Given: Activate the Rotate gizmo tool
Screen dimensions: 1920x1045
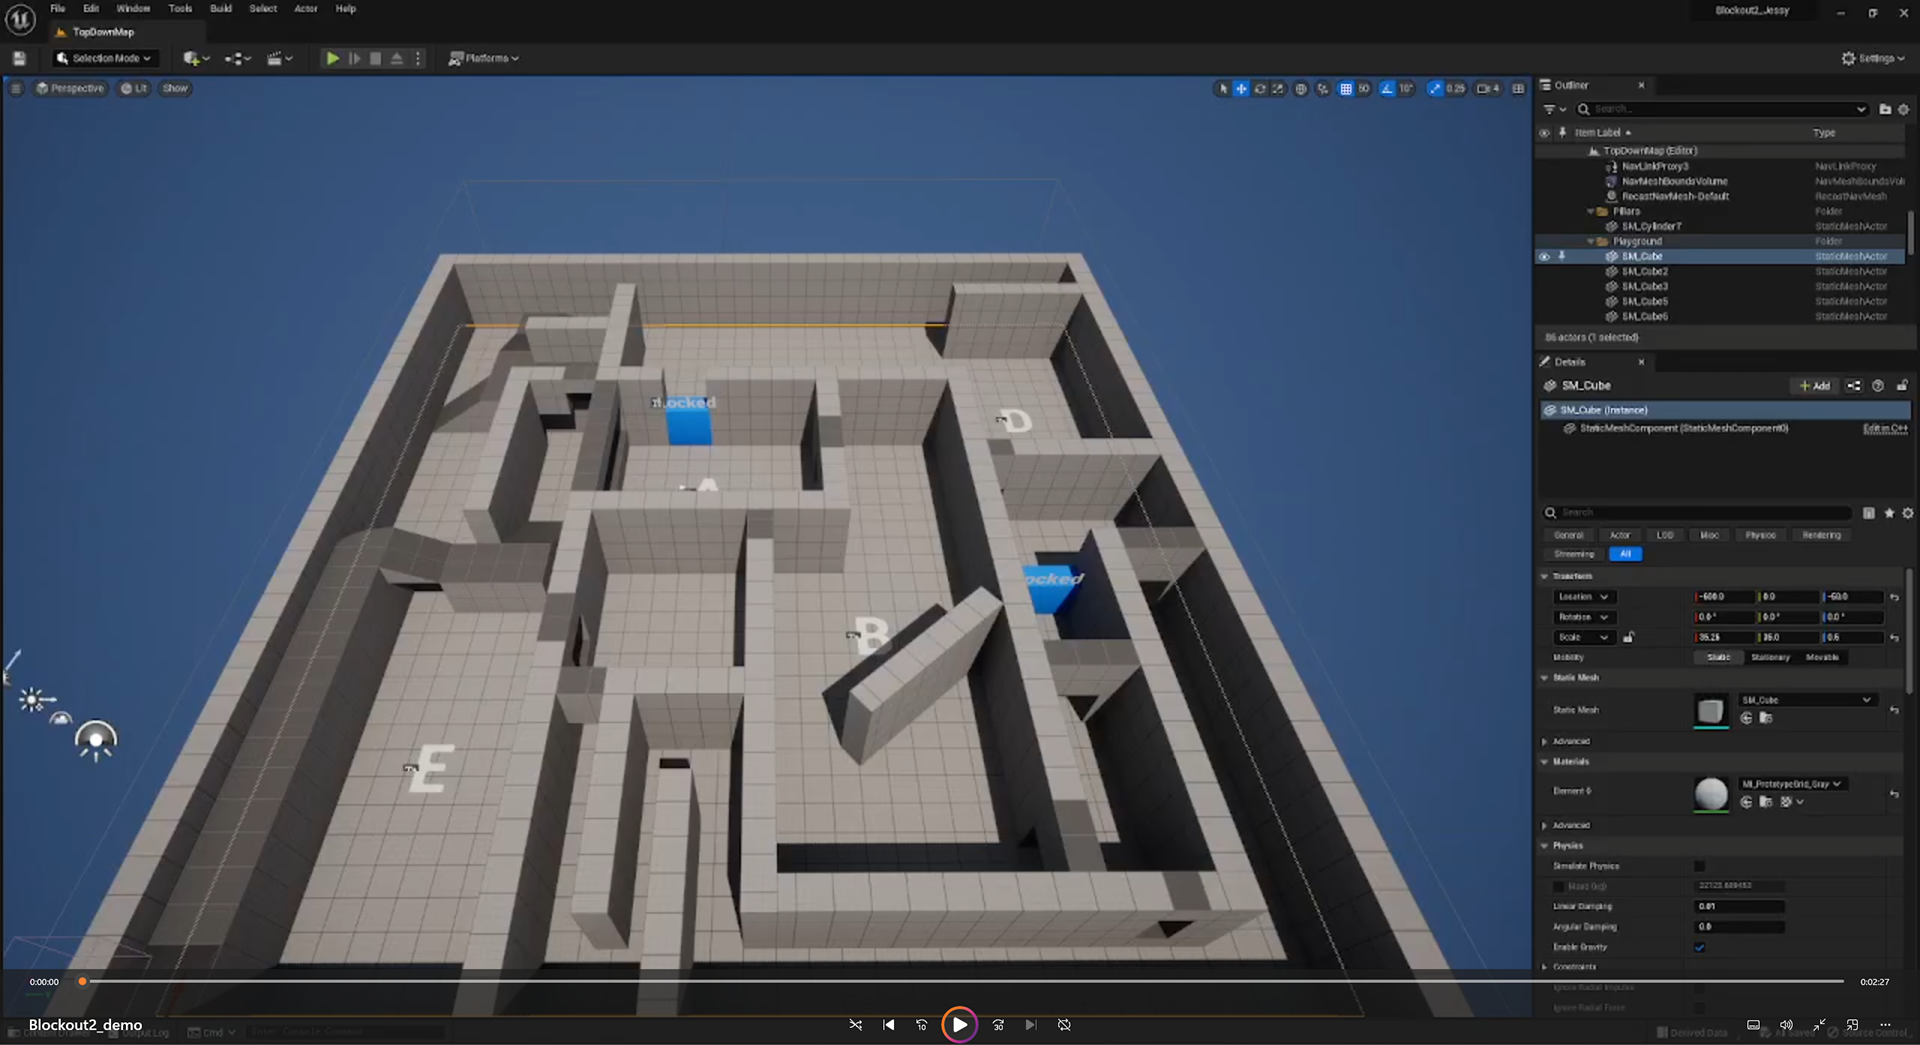Looking at the screenshot, I should [x=1260, y=89].
